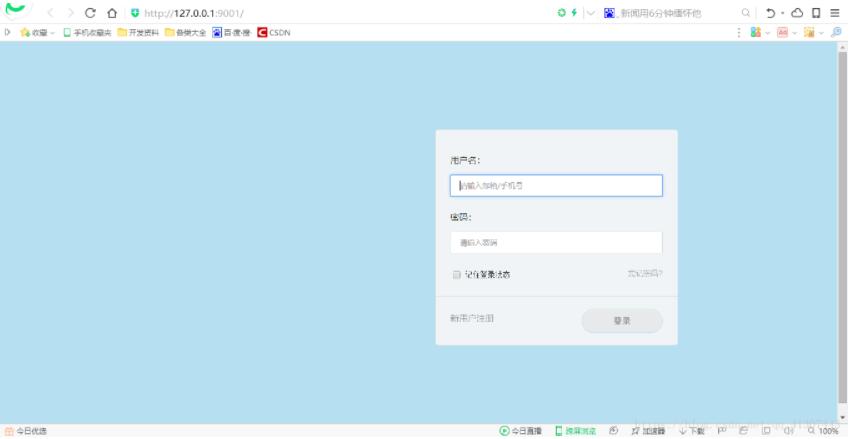Click the cloud sync icon in toolbar
850x439 pixels.
[x=797, y=13]
